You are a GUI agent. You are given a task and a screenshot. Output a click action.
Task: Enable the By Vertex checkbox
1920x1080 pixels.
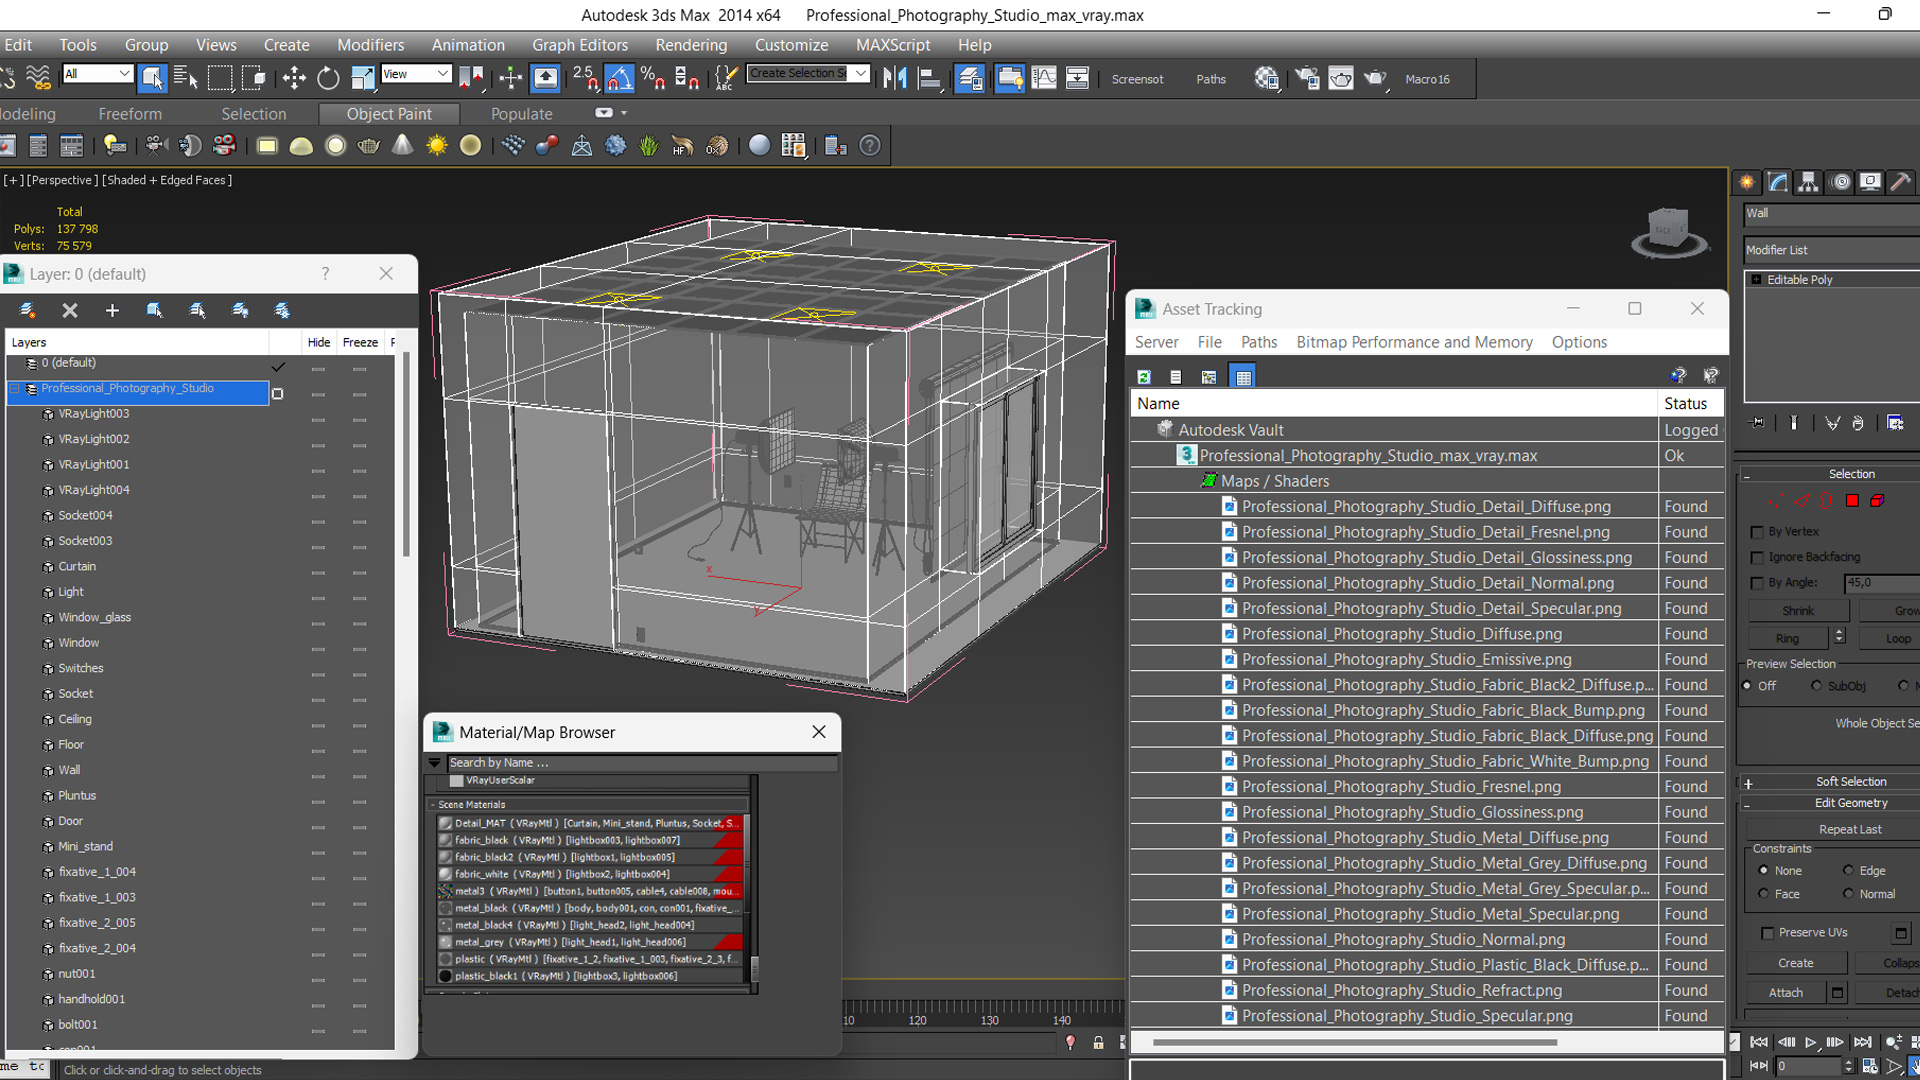[x=1757, y=532]
